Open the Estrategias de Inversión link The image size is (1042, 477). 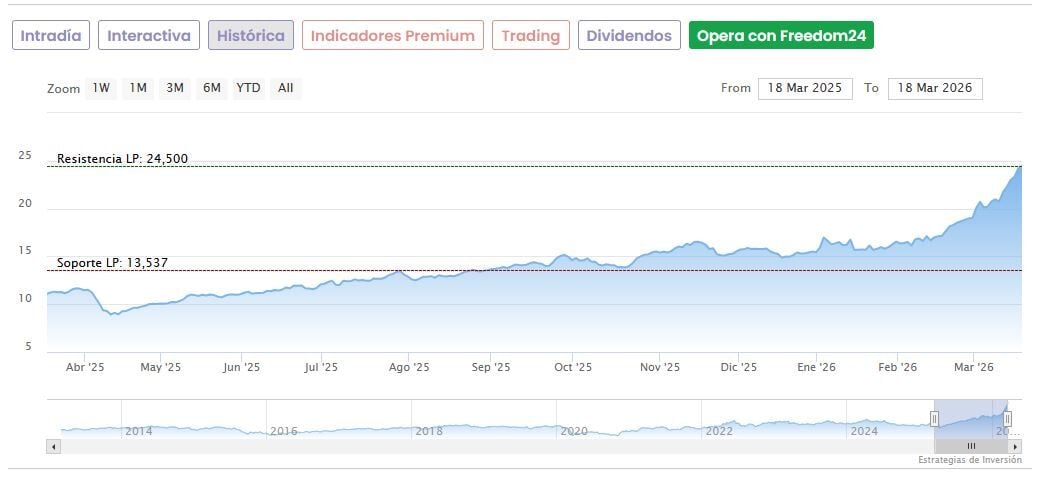970,460
